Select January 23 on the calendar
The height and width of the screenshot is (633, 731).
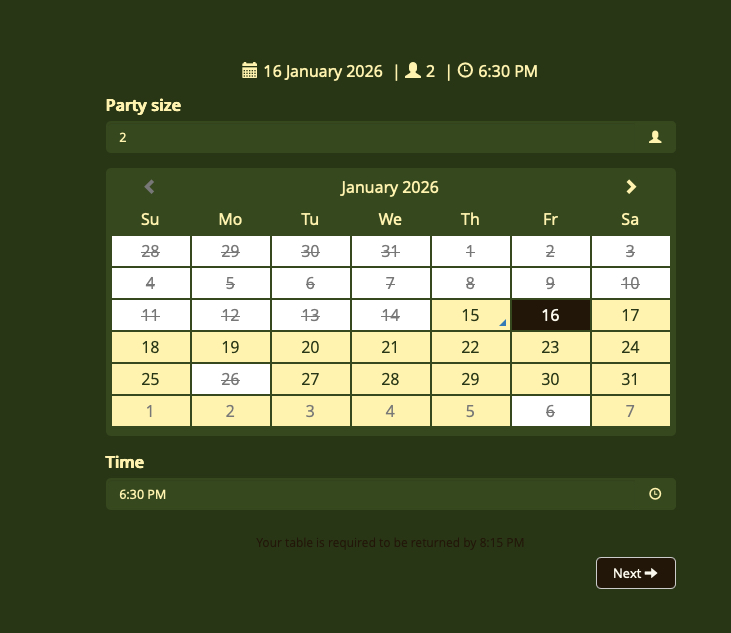click(x=550, y=347)
